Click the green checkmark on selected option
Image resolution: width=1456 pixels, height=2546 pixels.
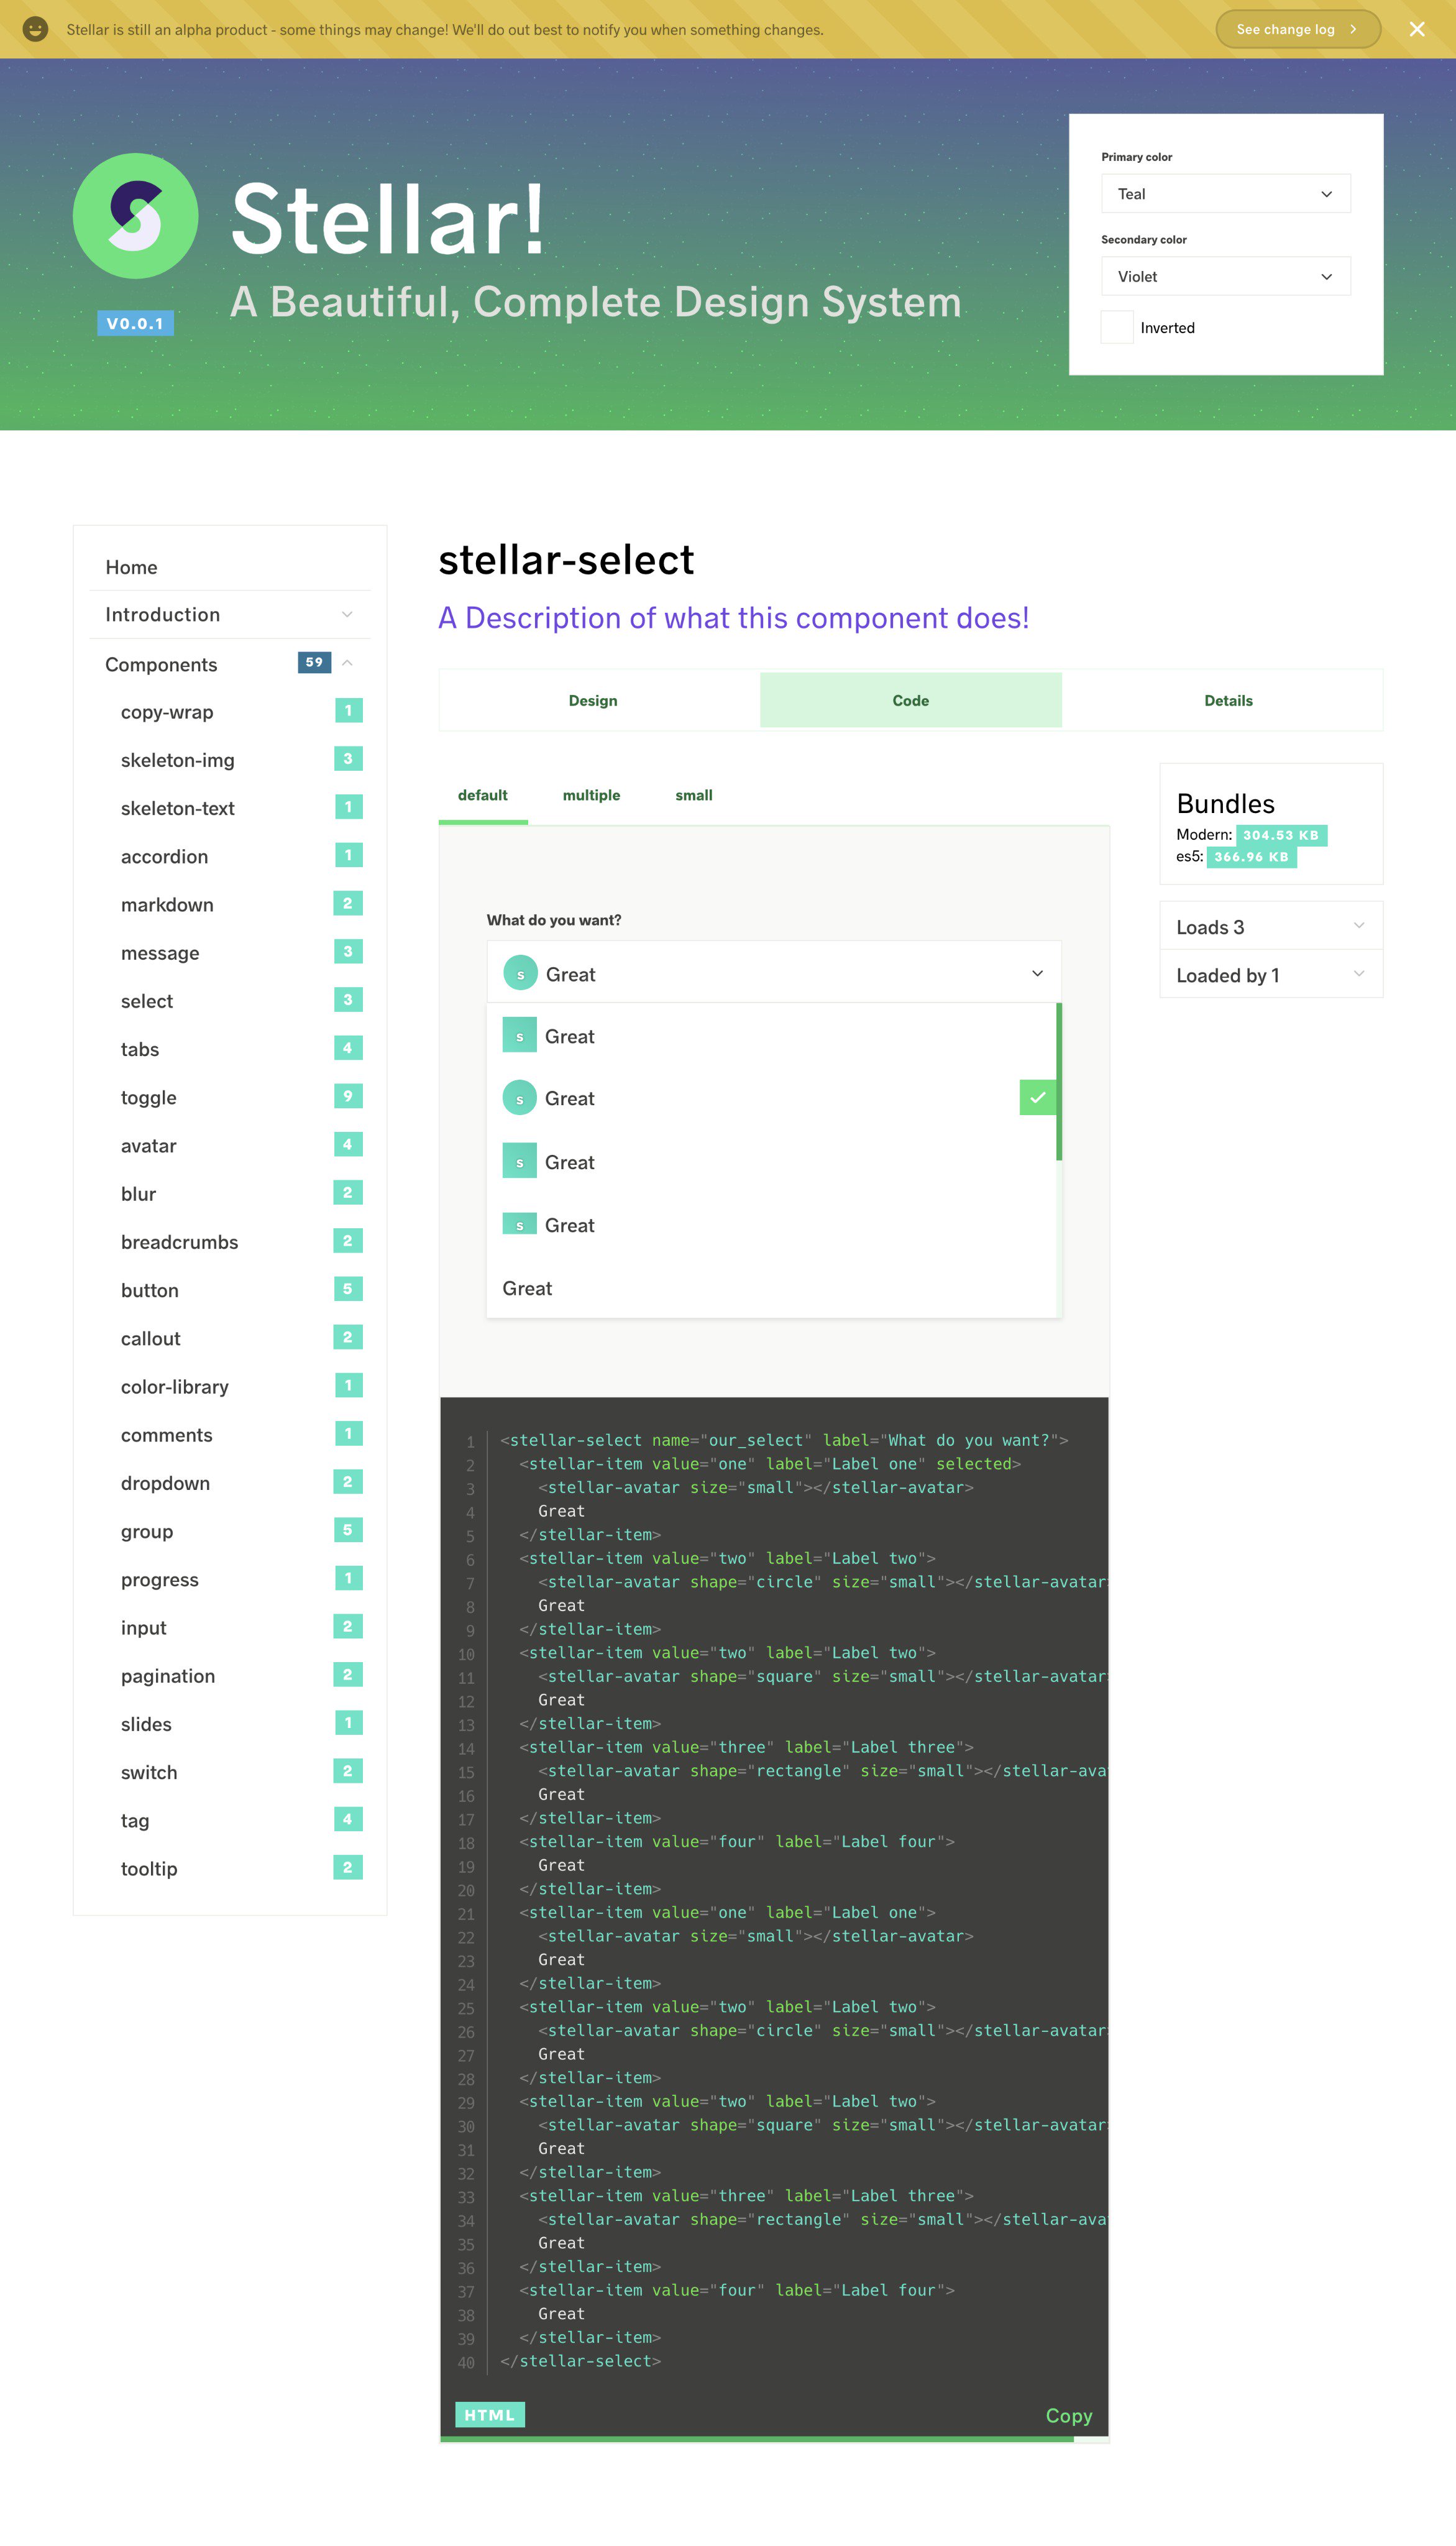pos(1038,1097)
